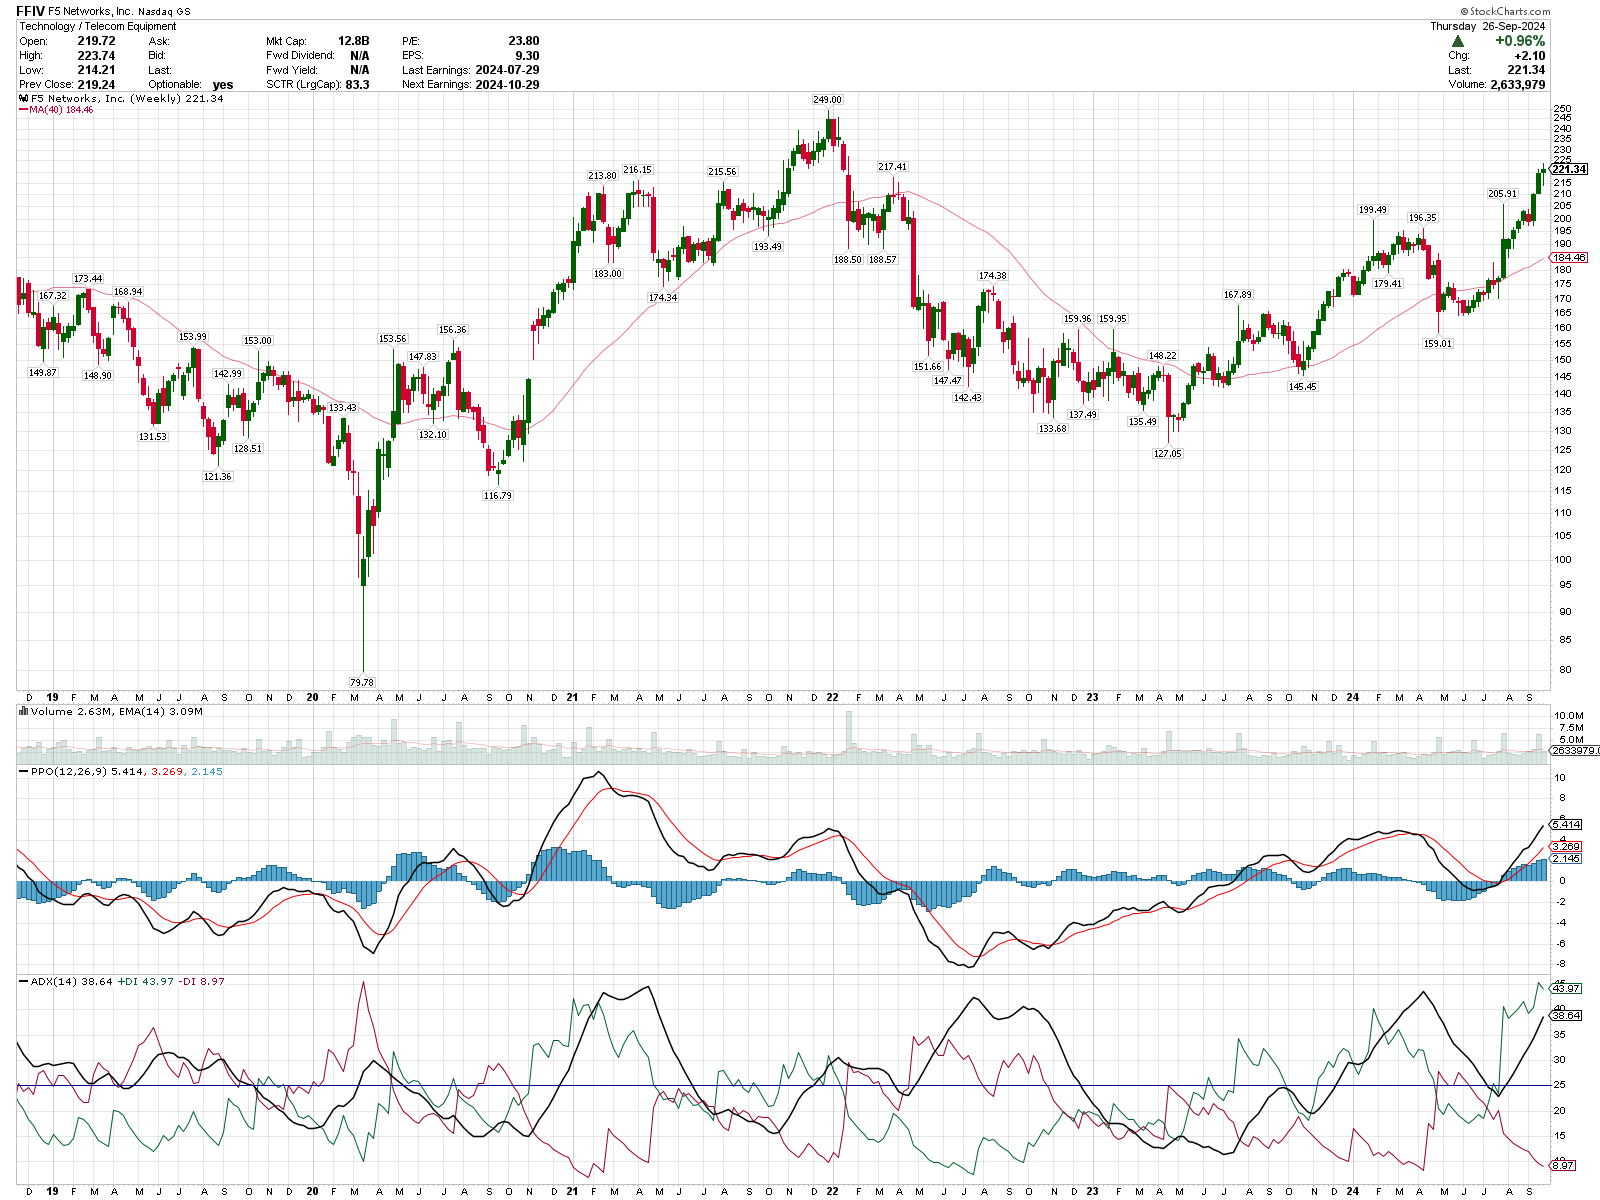Click the candlestick icon before F5 Networks (Weekly)

point(23,99)
